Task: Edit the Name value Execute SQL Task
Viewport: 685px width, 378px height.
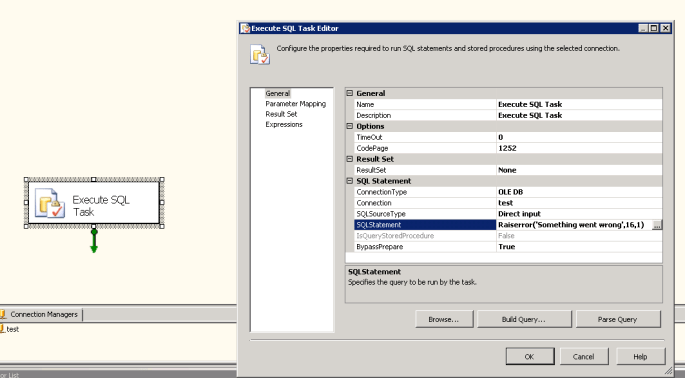Action: pyautogui.click(x=579, y=104)
